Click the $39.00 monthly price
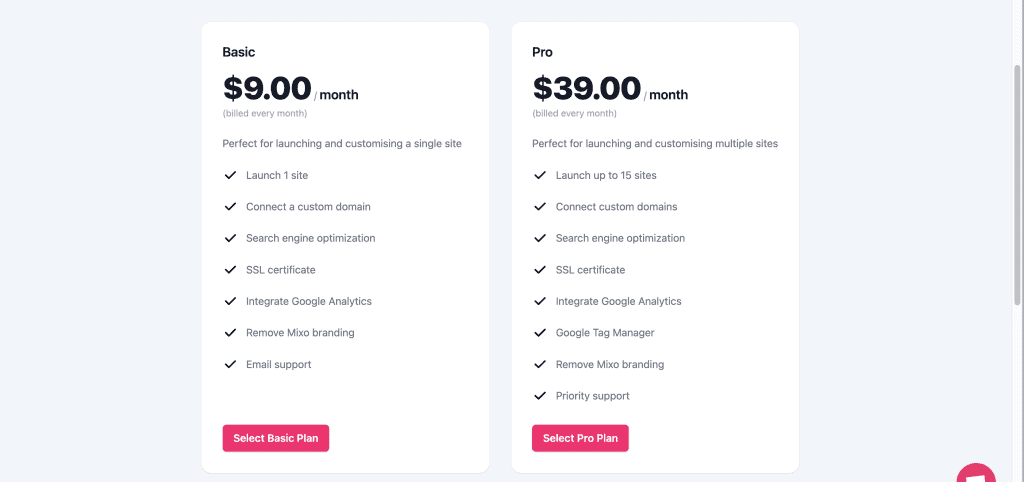This screenshot has width=1024, height=482. (586, 89)
